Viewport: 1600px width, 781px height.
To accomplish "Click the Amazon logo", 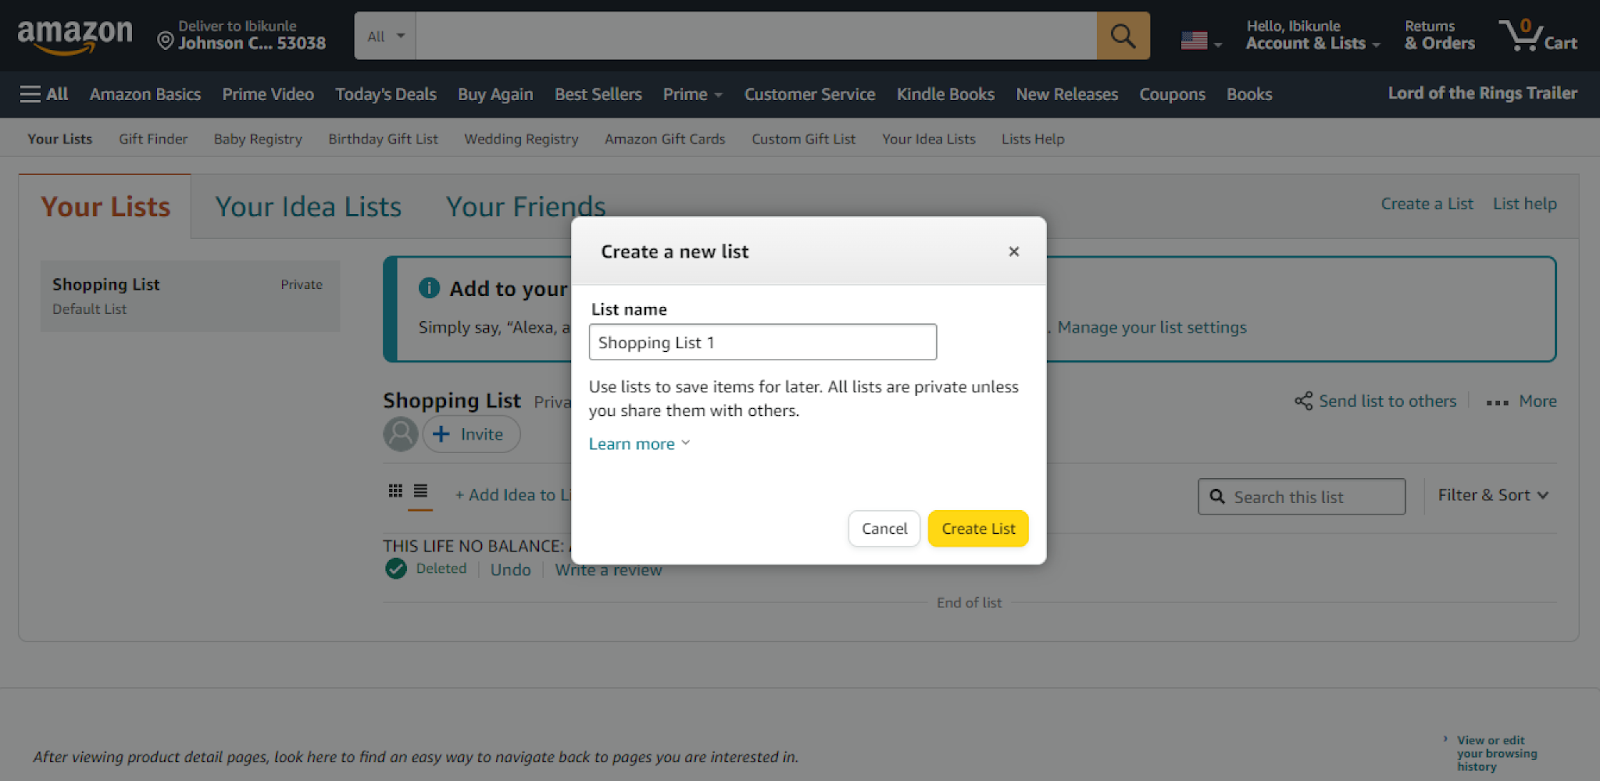I will pyautogui.click(x=75, y=37).
